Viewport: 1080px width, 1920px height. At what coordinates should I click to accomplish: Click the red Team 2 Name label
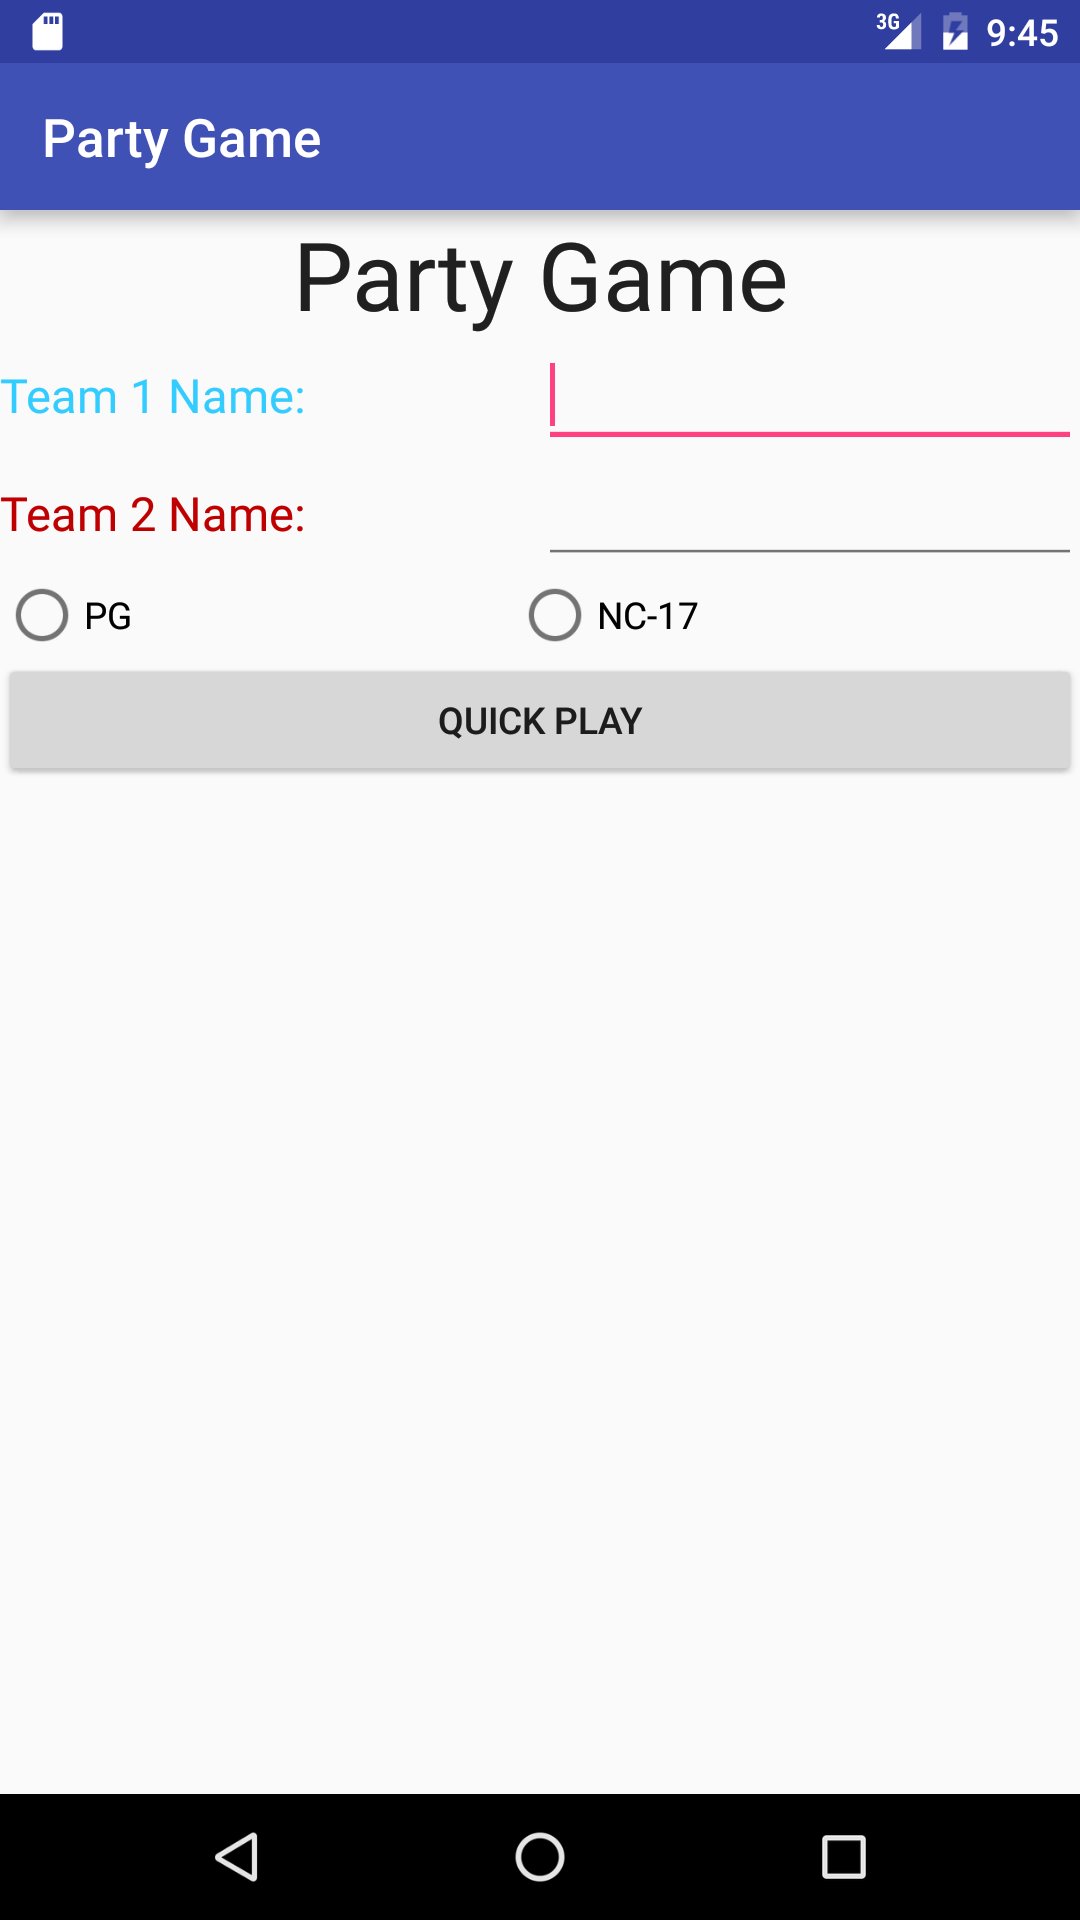tap(153, 515)
